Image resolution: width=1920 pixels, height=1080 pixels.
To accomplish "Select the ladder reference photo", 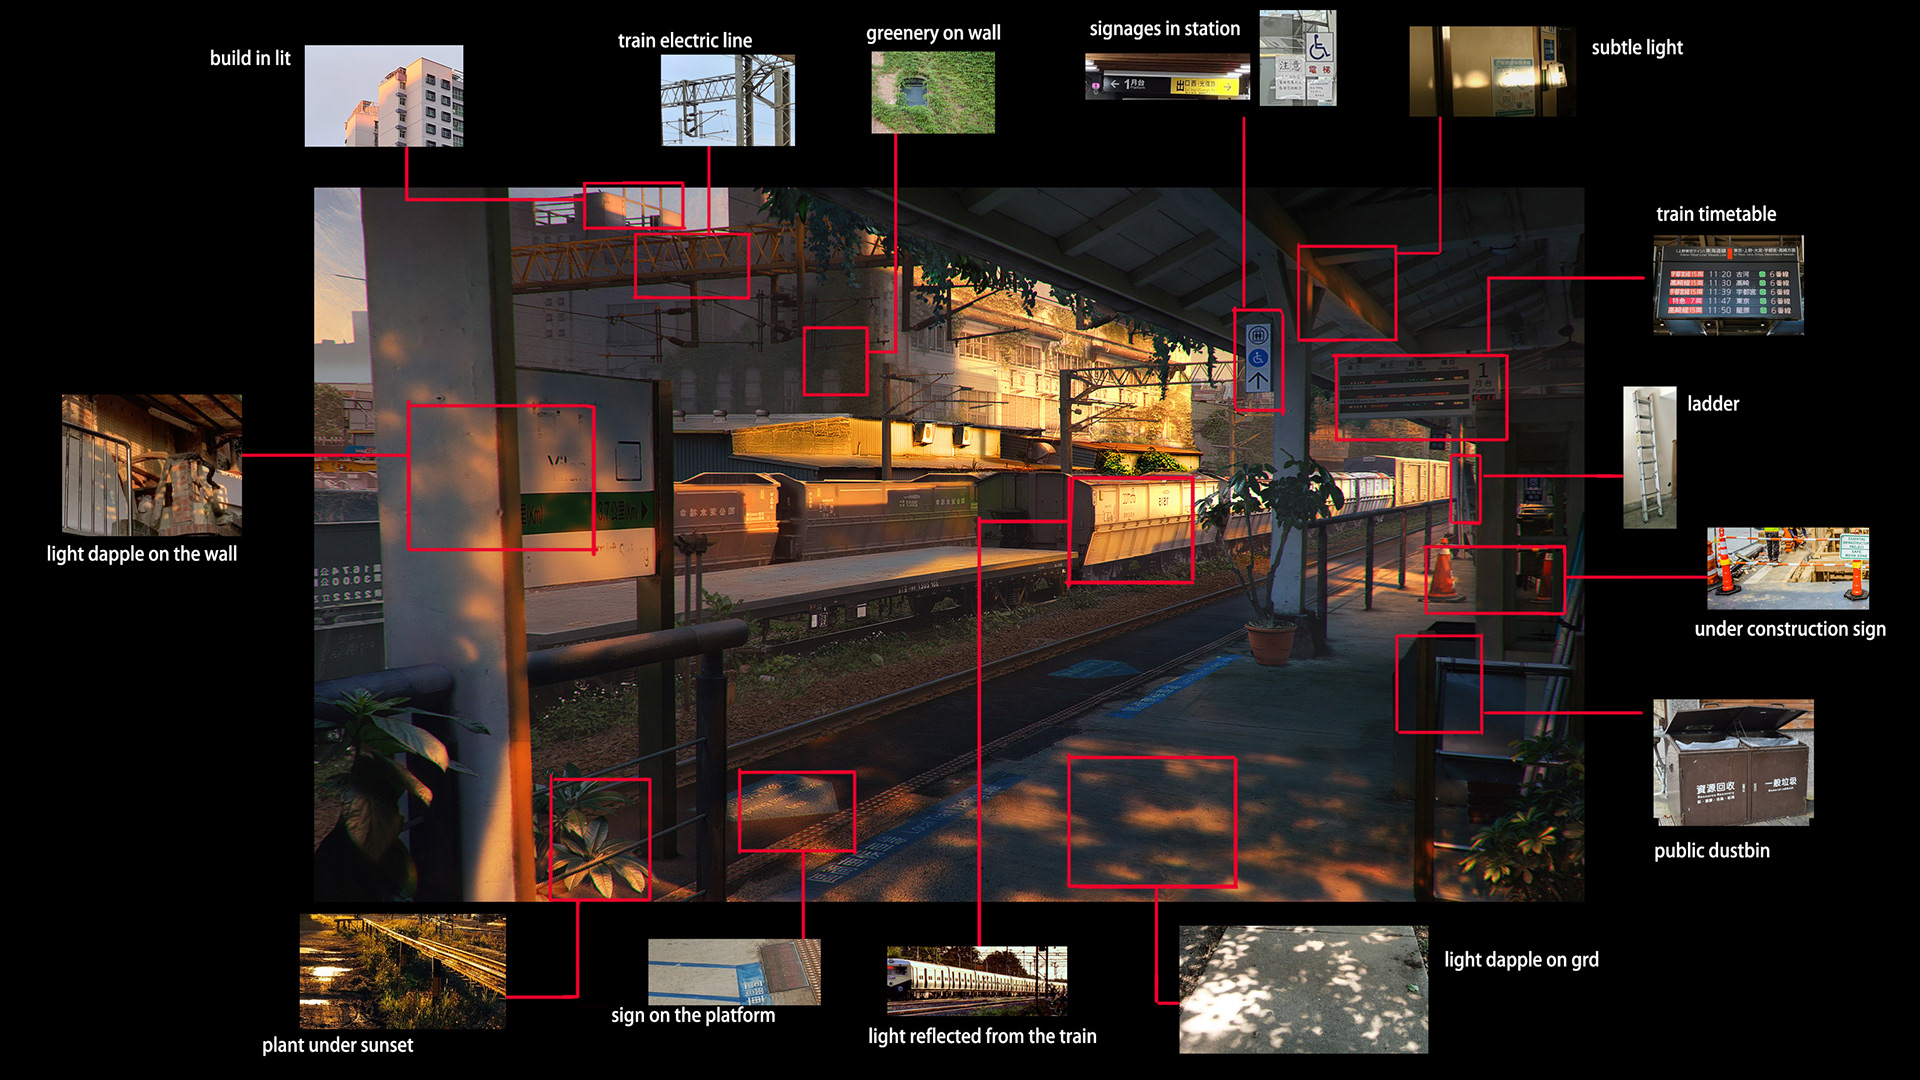I will [1649, 457].
